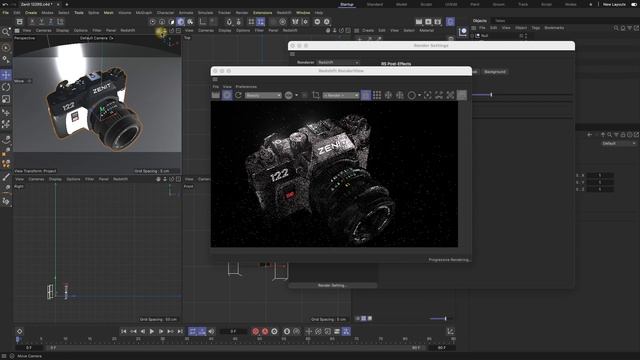Open the Mesh menu in the menu bar
640x360 pixels.
pos(109,13)
